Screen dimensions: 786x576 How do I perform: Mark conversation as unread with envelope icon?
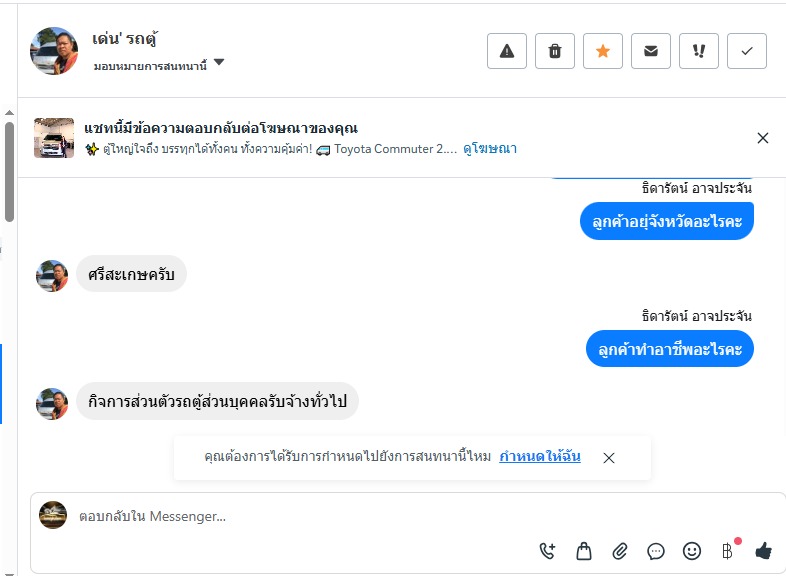(651, 52)
